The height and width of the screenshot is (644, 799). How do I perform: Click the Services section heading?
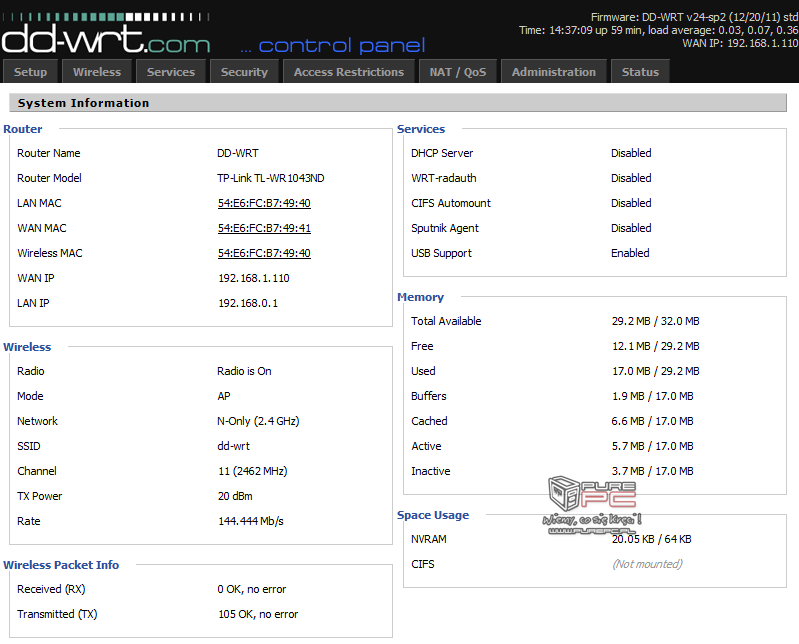tap(421, 129)
